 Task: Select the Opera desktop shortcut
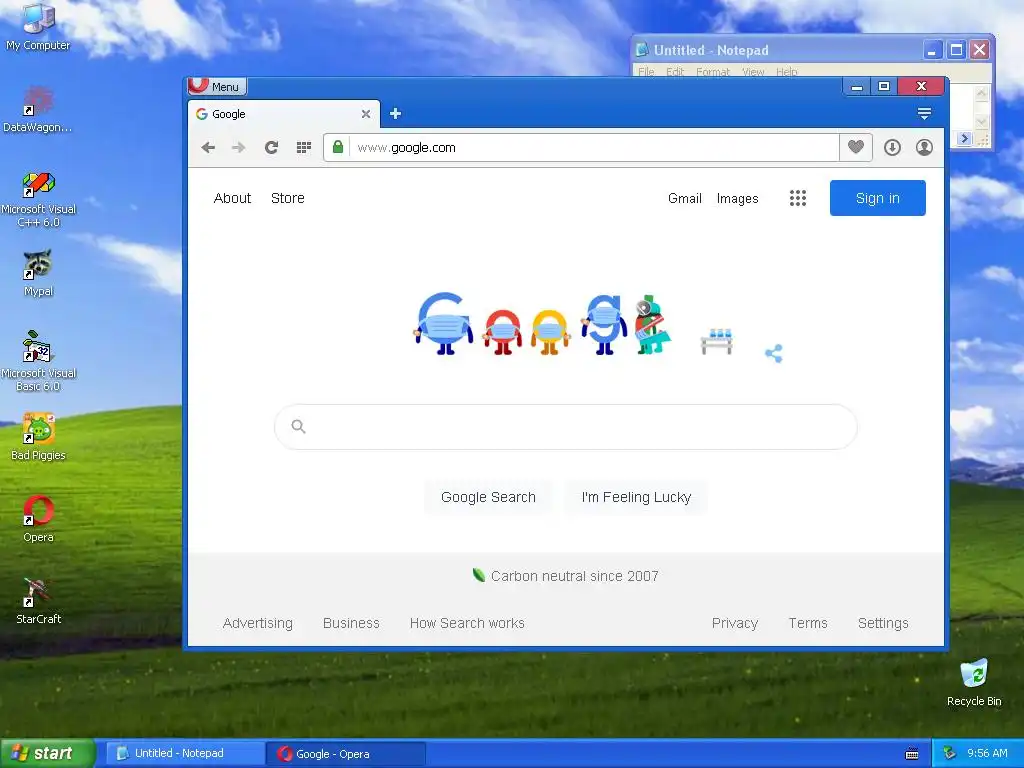pyautogui.click(x=38, y=519)
